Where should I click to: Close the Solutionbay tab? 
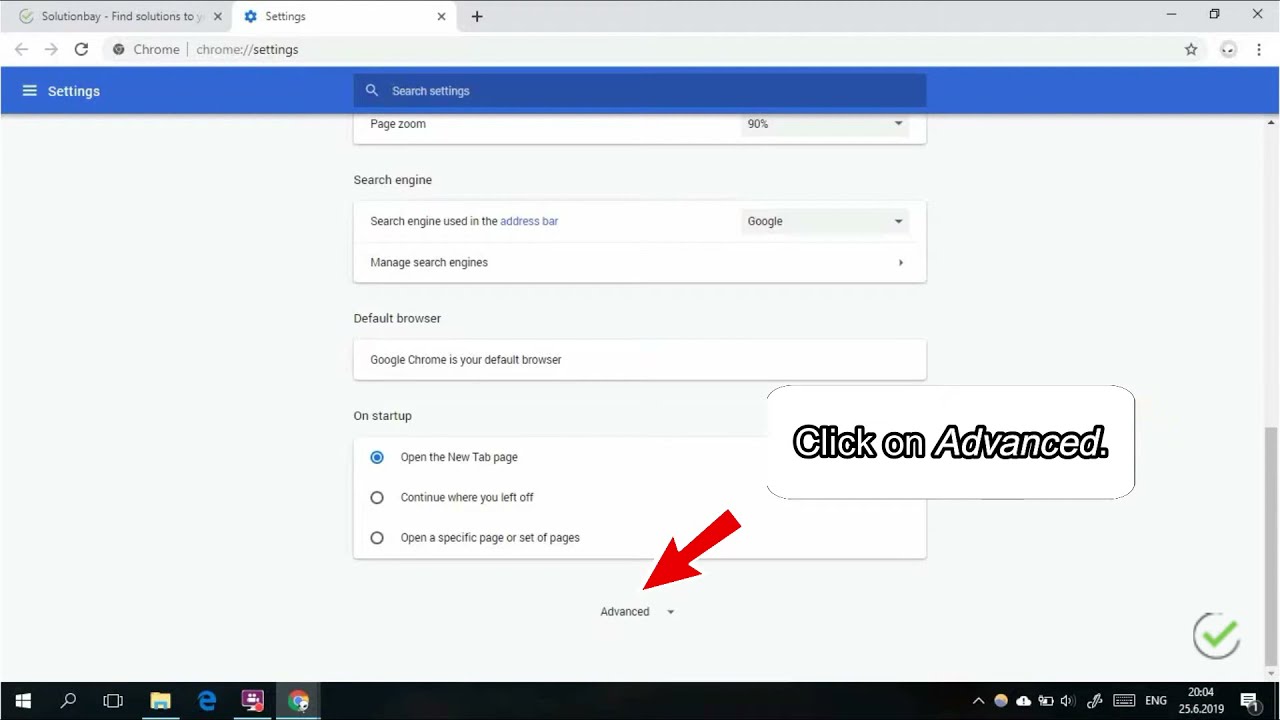217,16
